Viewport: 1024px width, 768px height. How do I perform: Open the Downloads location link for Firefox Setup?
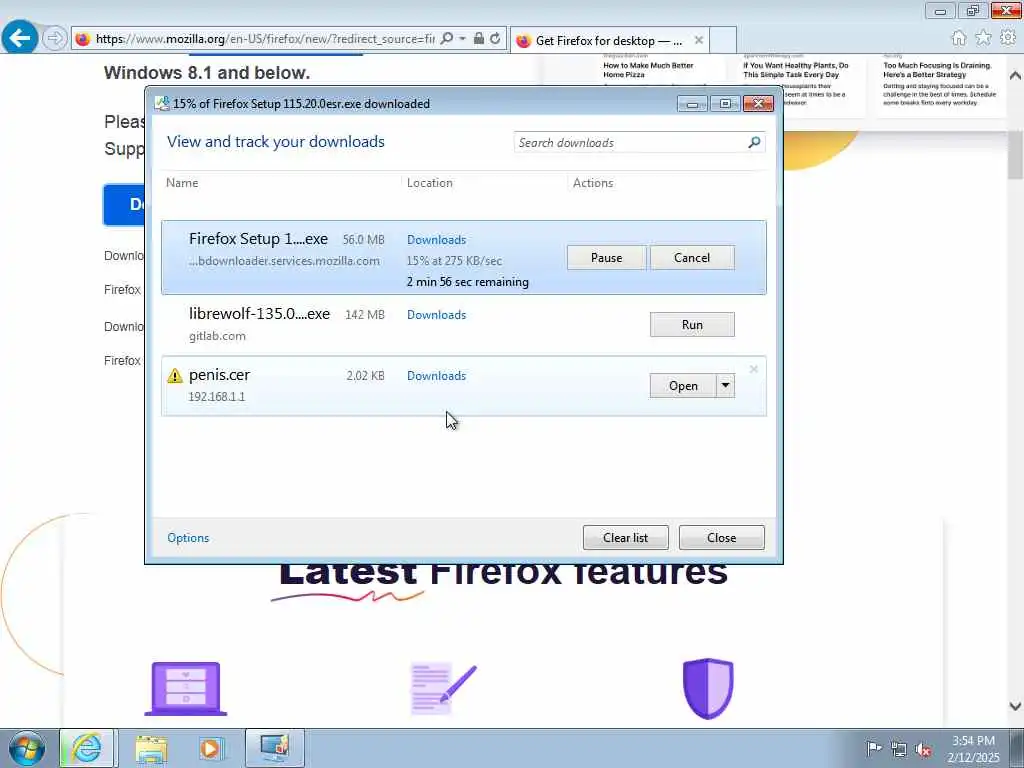tap(436, 240)
